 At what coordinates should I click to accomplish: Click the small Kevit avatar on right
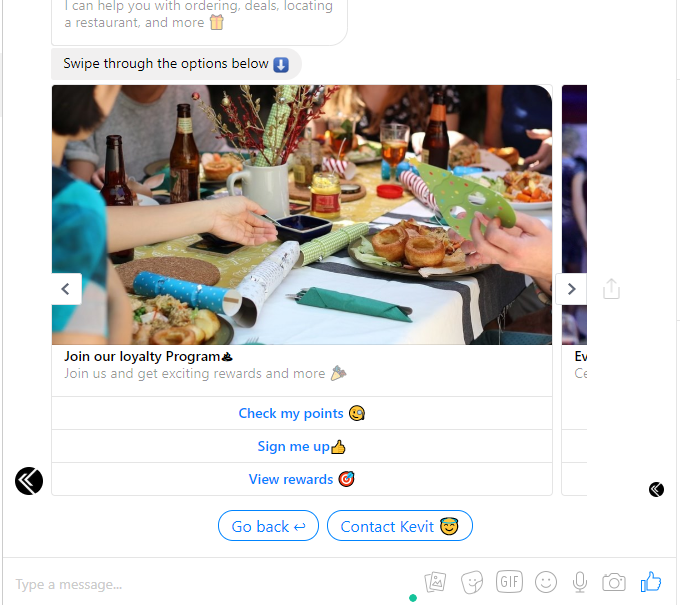pyautogui.click(x=656, y=489)
